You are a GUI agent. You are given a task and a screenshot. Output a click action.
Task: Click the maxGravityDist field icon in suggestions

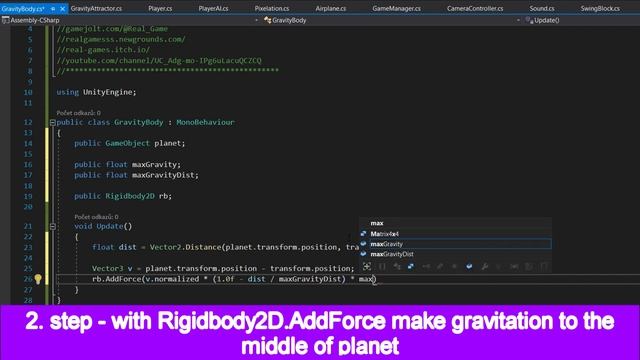coord(363,254)
